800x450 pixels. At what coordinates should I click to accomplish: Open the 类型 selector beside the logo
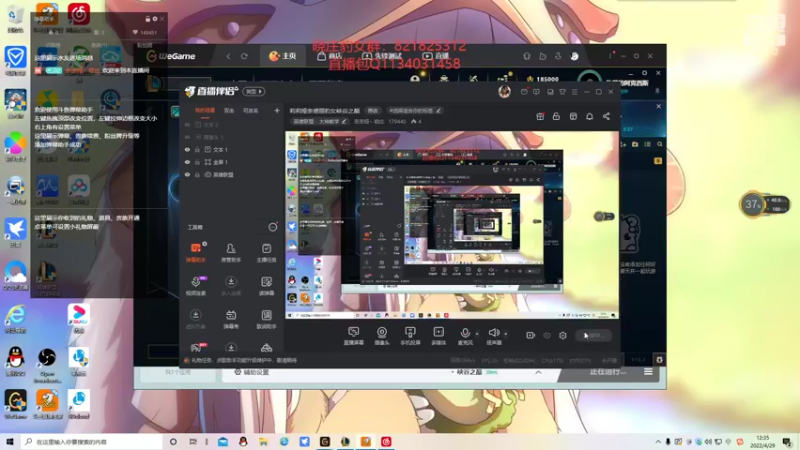coord(254,91)
